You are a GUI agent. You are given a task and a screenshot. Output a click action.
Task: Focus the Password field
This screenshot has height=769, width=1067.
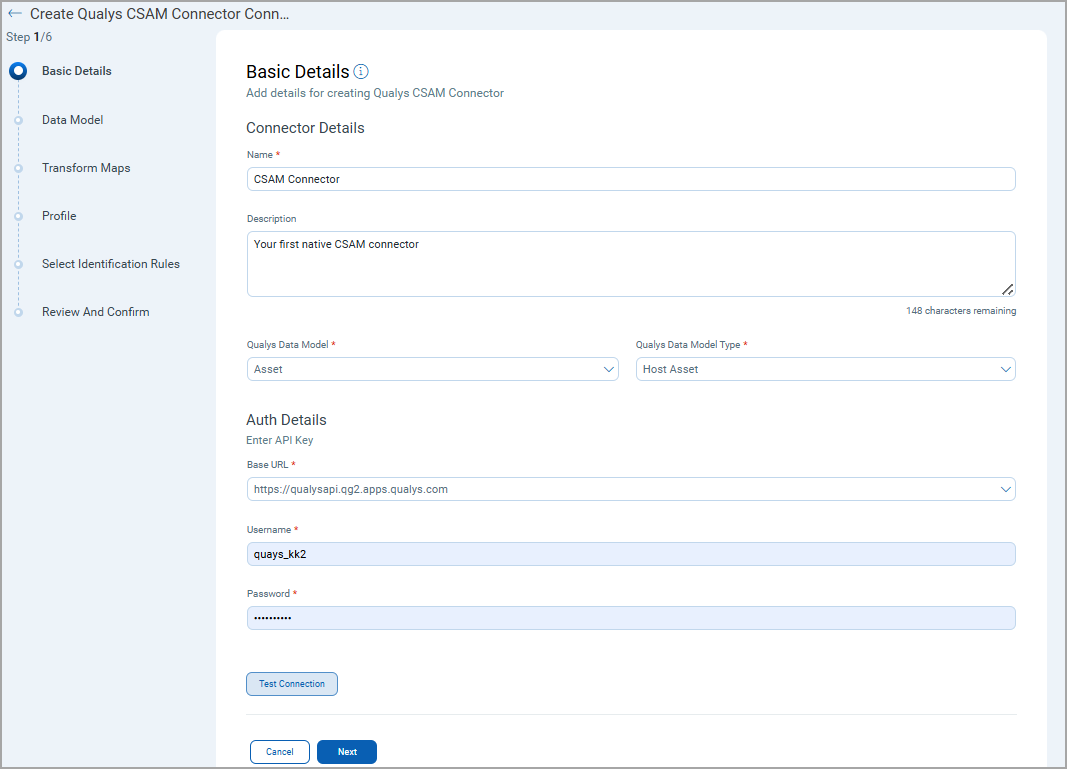point(631,618)
